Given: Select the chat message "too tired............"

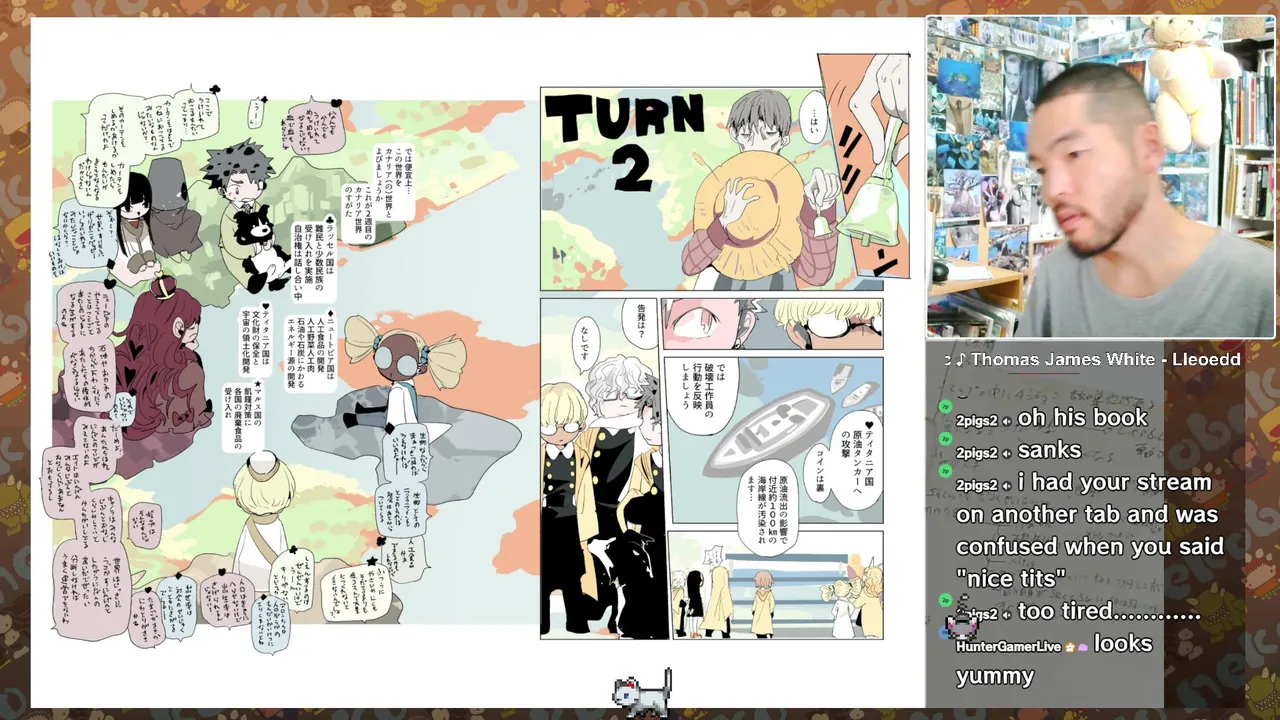Looking at the screenshot, I should click(1109, 611).
